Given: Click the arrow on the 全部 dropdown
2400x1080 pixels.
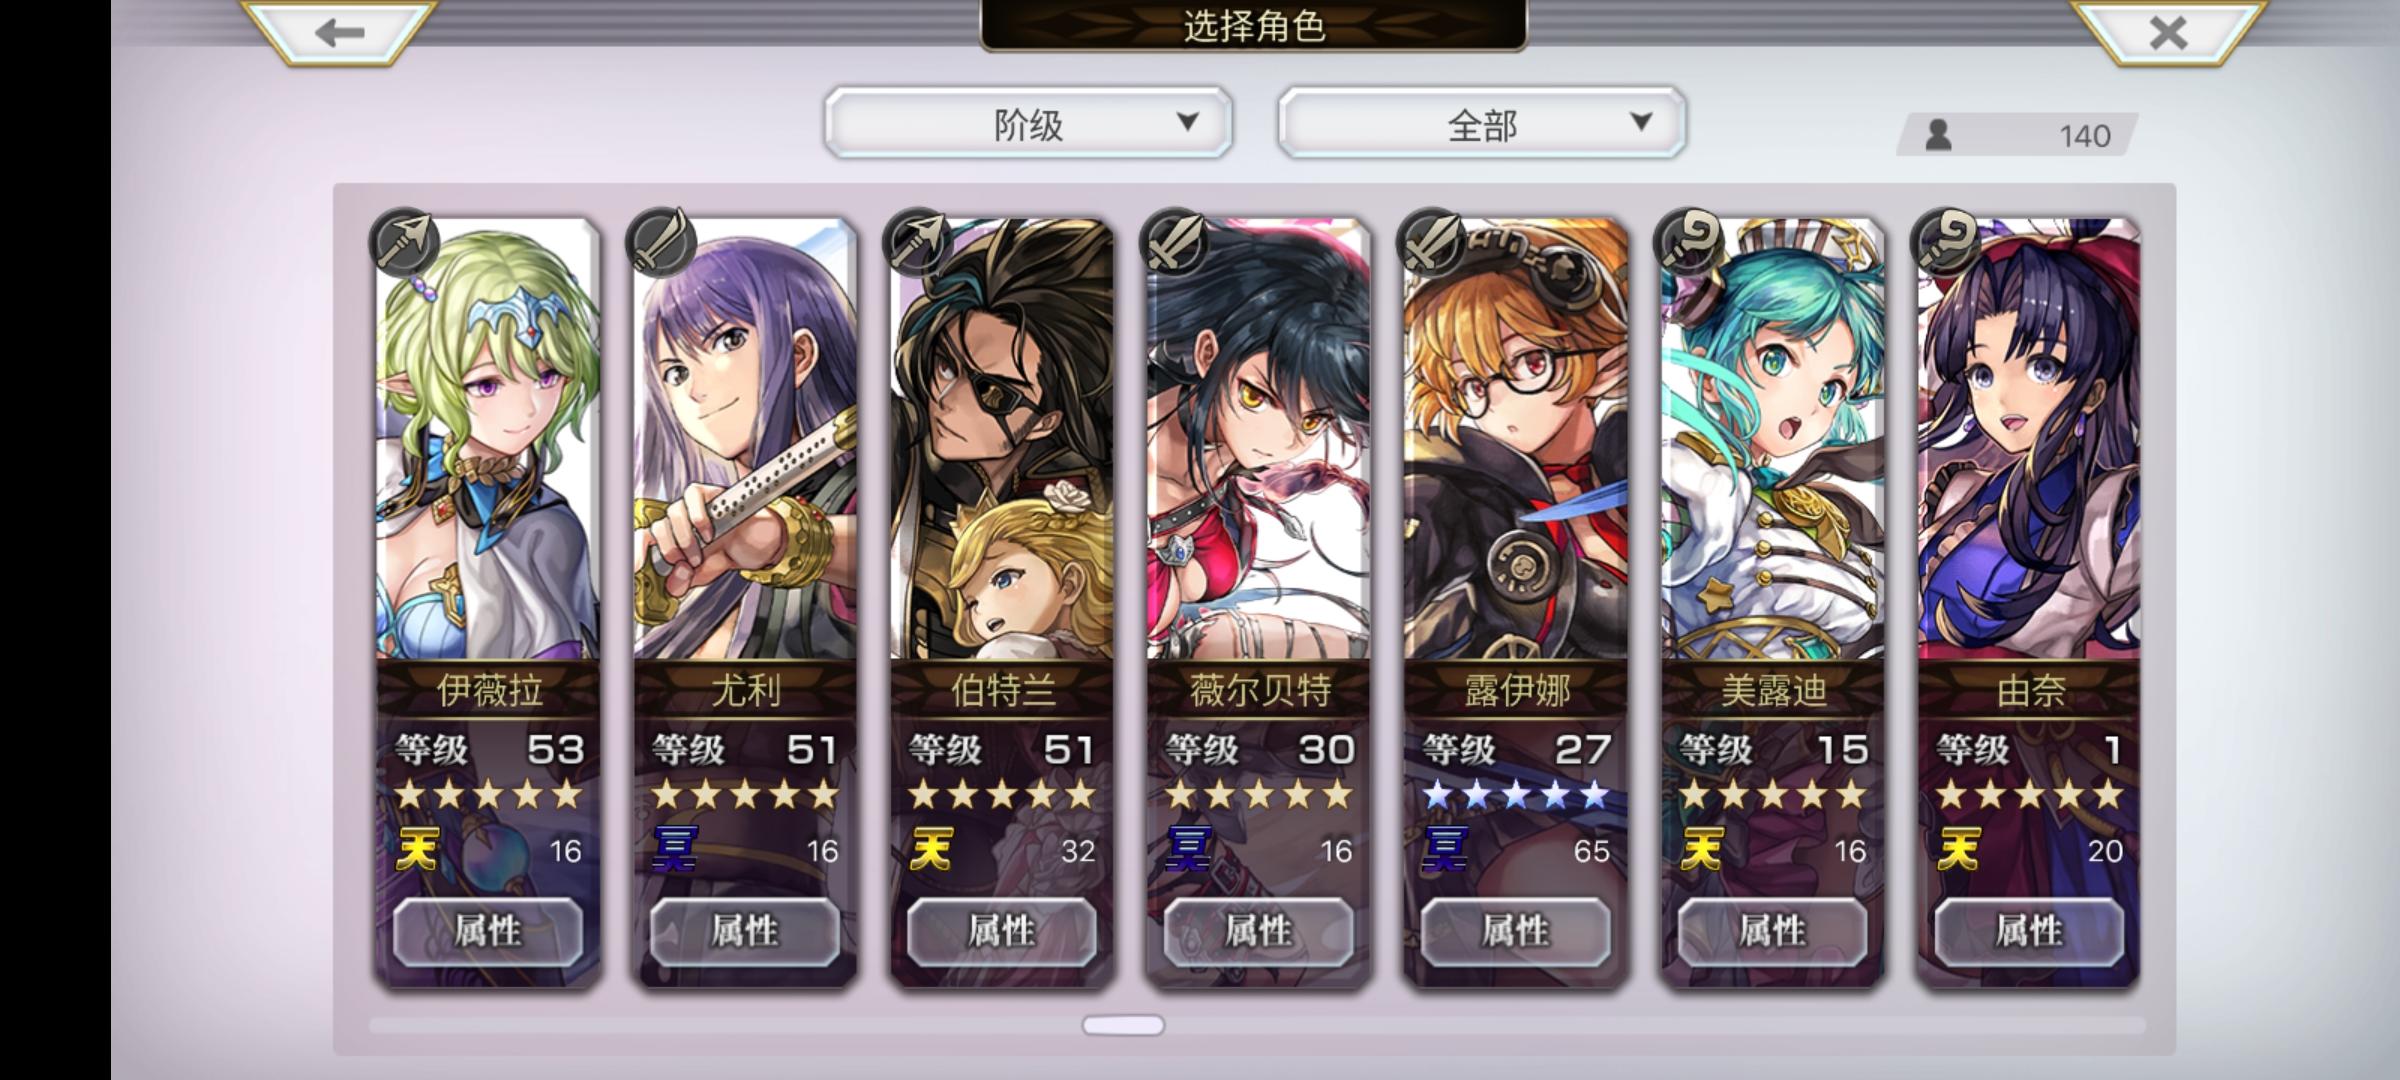Looking at the screenshot, I should click(1641, 122).
